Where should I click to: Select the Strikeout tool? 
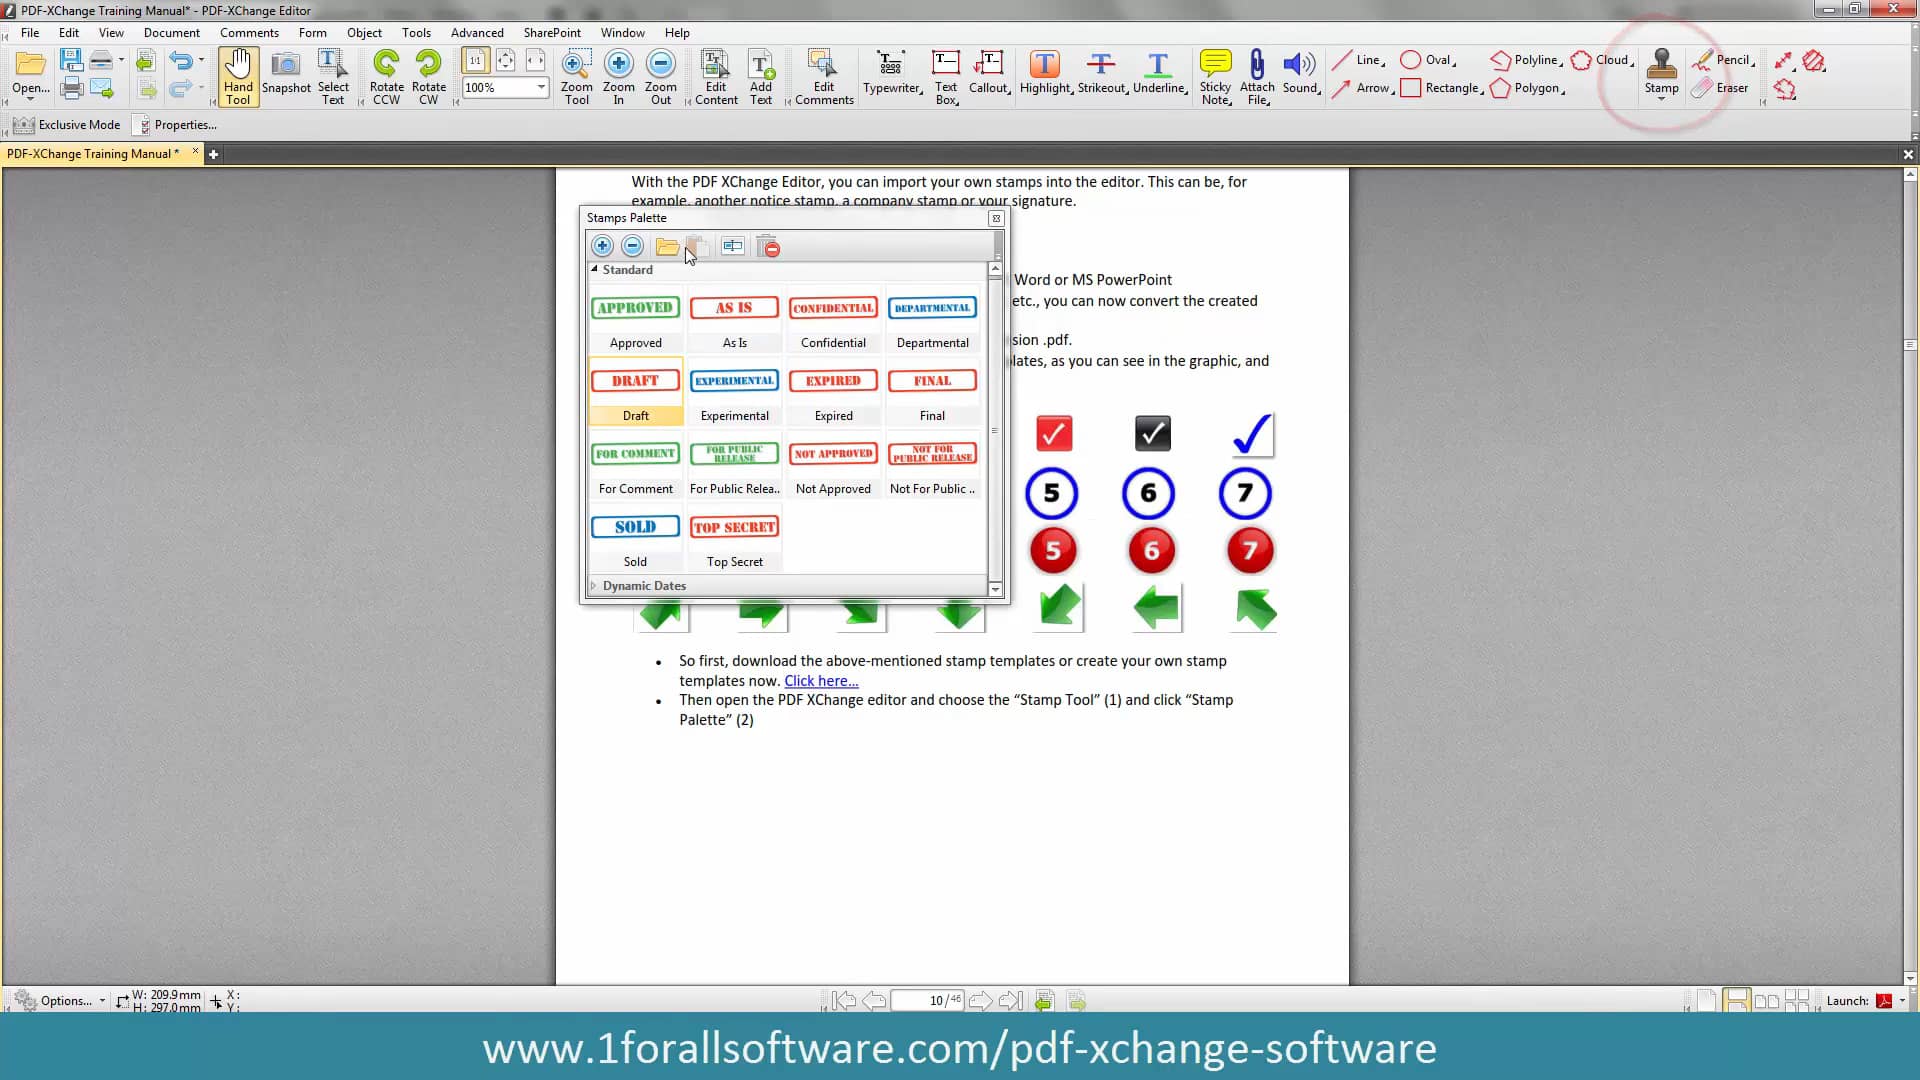(1101, 75)
